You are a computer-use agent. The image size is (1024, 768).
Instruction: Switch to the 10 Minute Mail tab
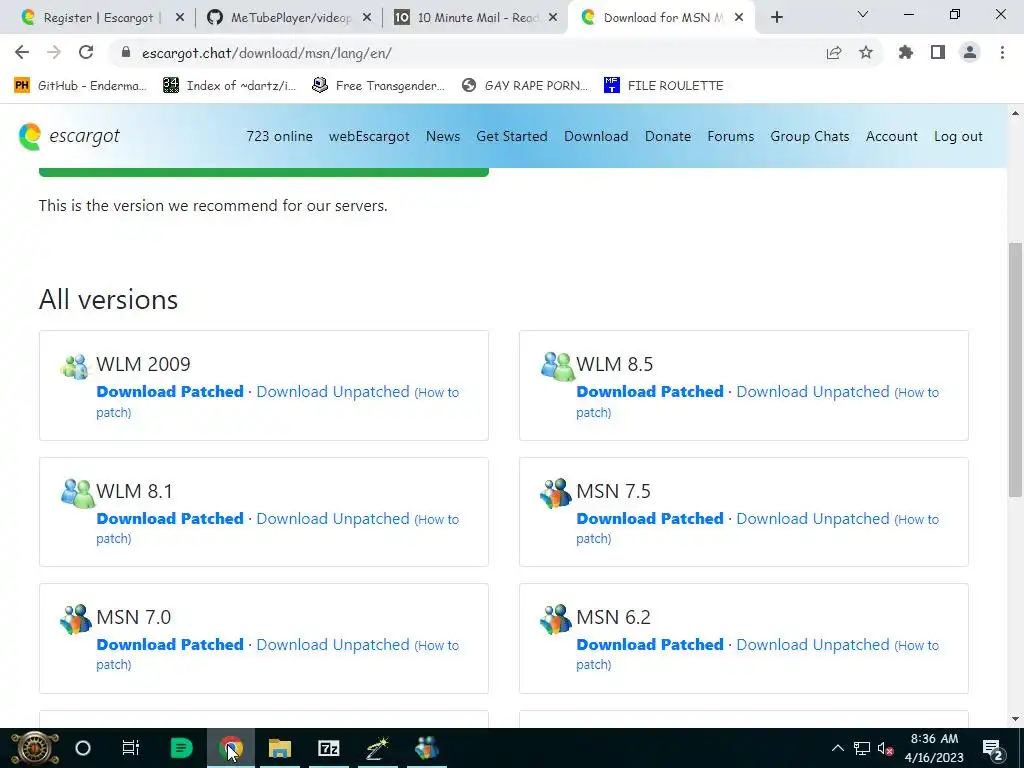click(477, 18)
